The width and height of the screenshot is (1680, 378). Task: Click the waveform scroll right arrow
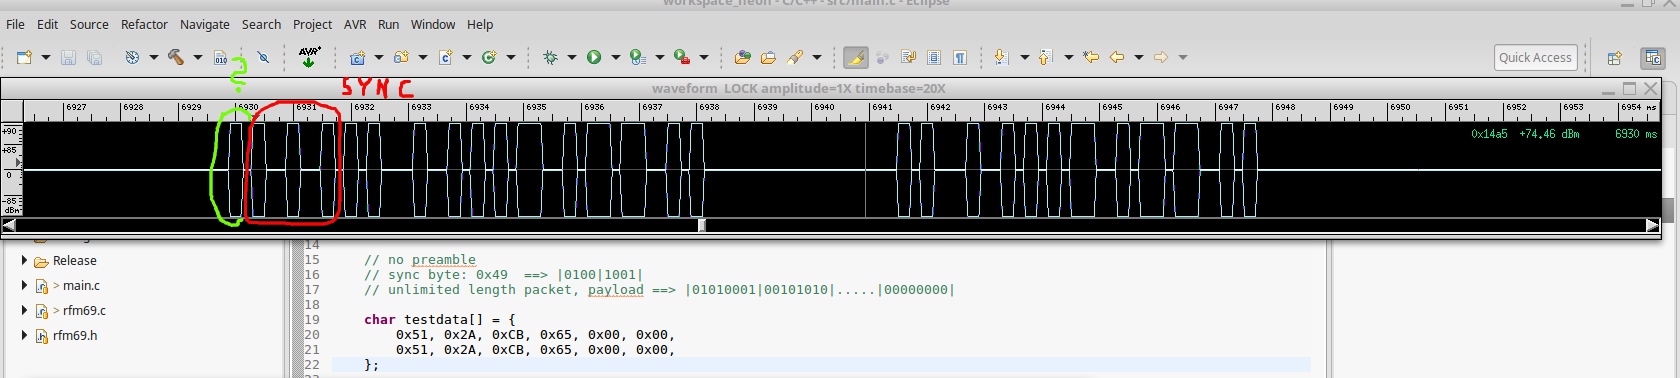(1652, 225)
